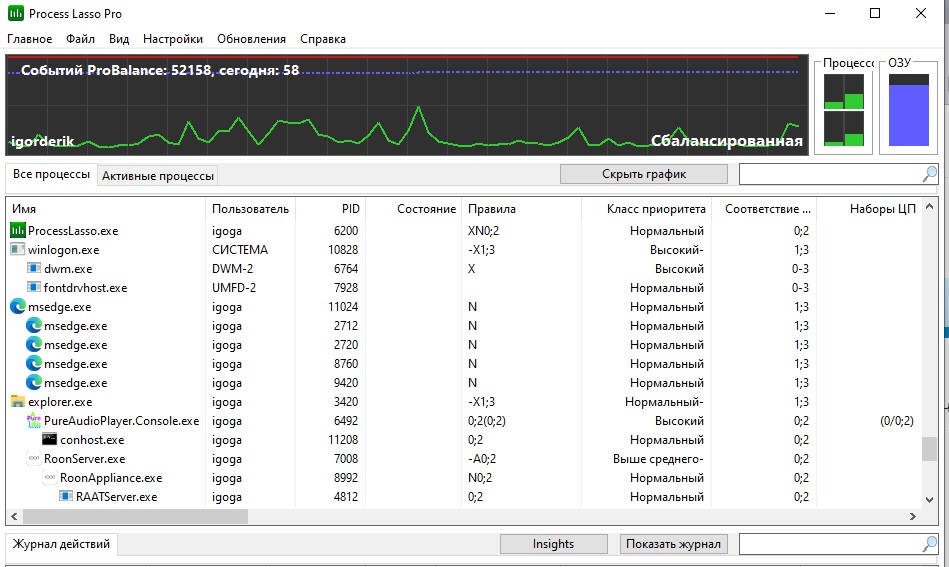Click the horizontal scrollbar thumb
The image size is (949, 567).
(x=135, y=516)
